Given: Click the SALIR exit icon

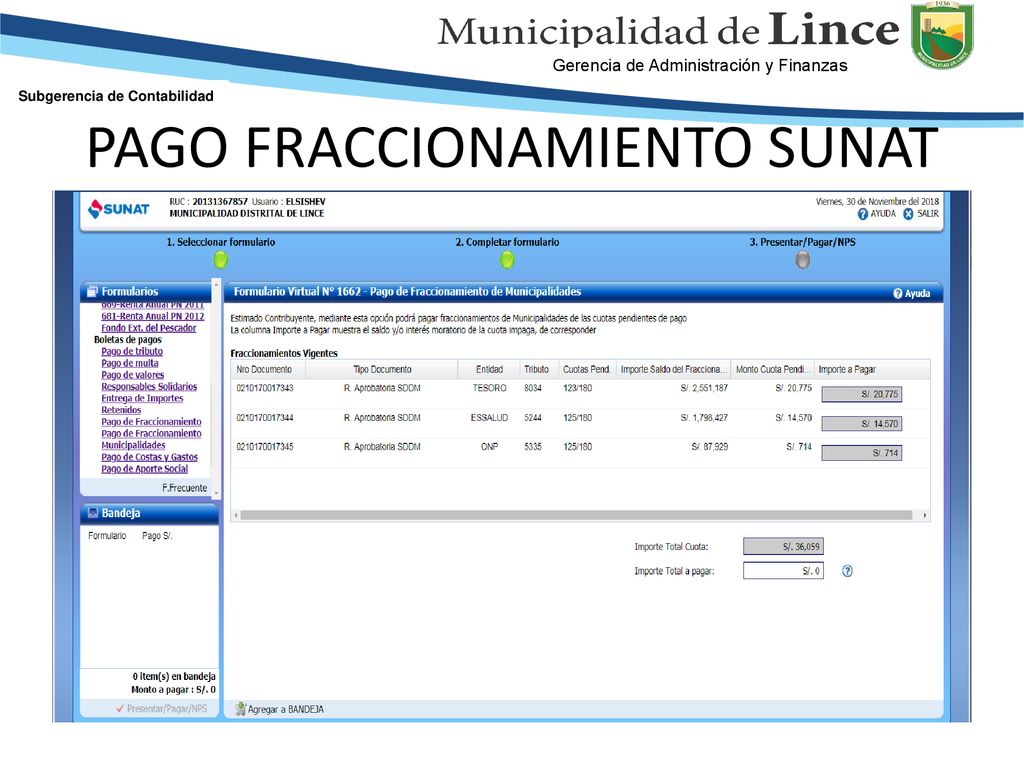Looking at the screenshot, I should (x=908, y=214).
